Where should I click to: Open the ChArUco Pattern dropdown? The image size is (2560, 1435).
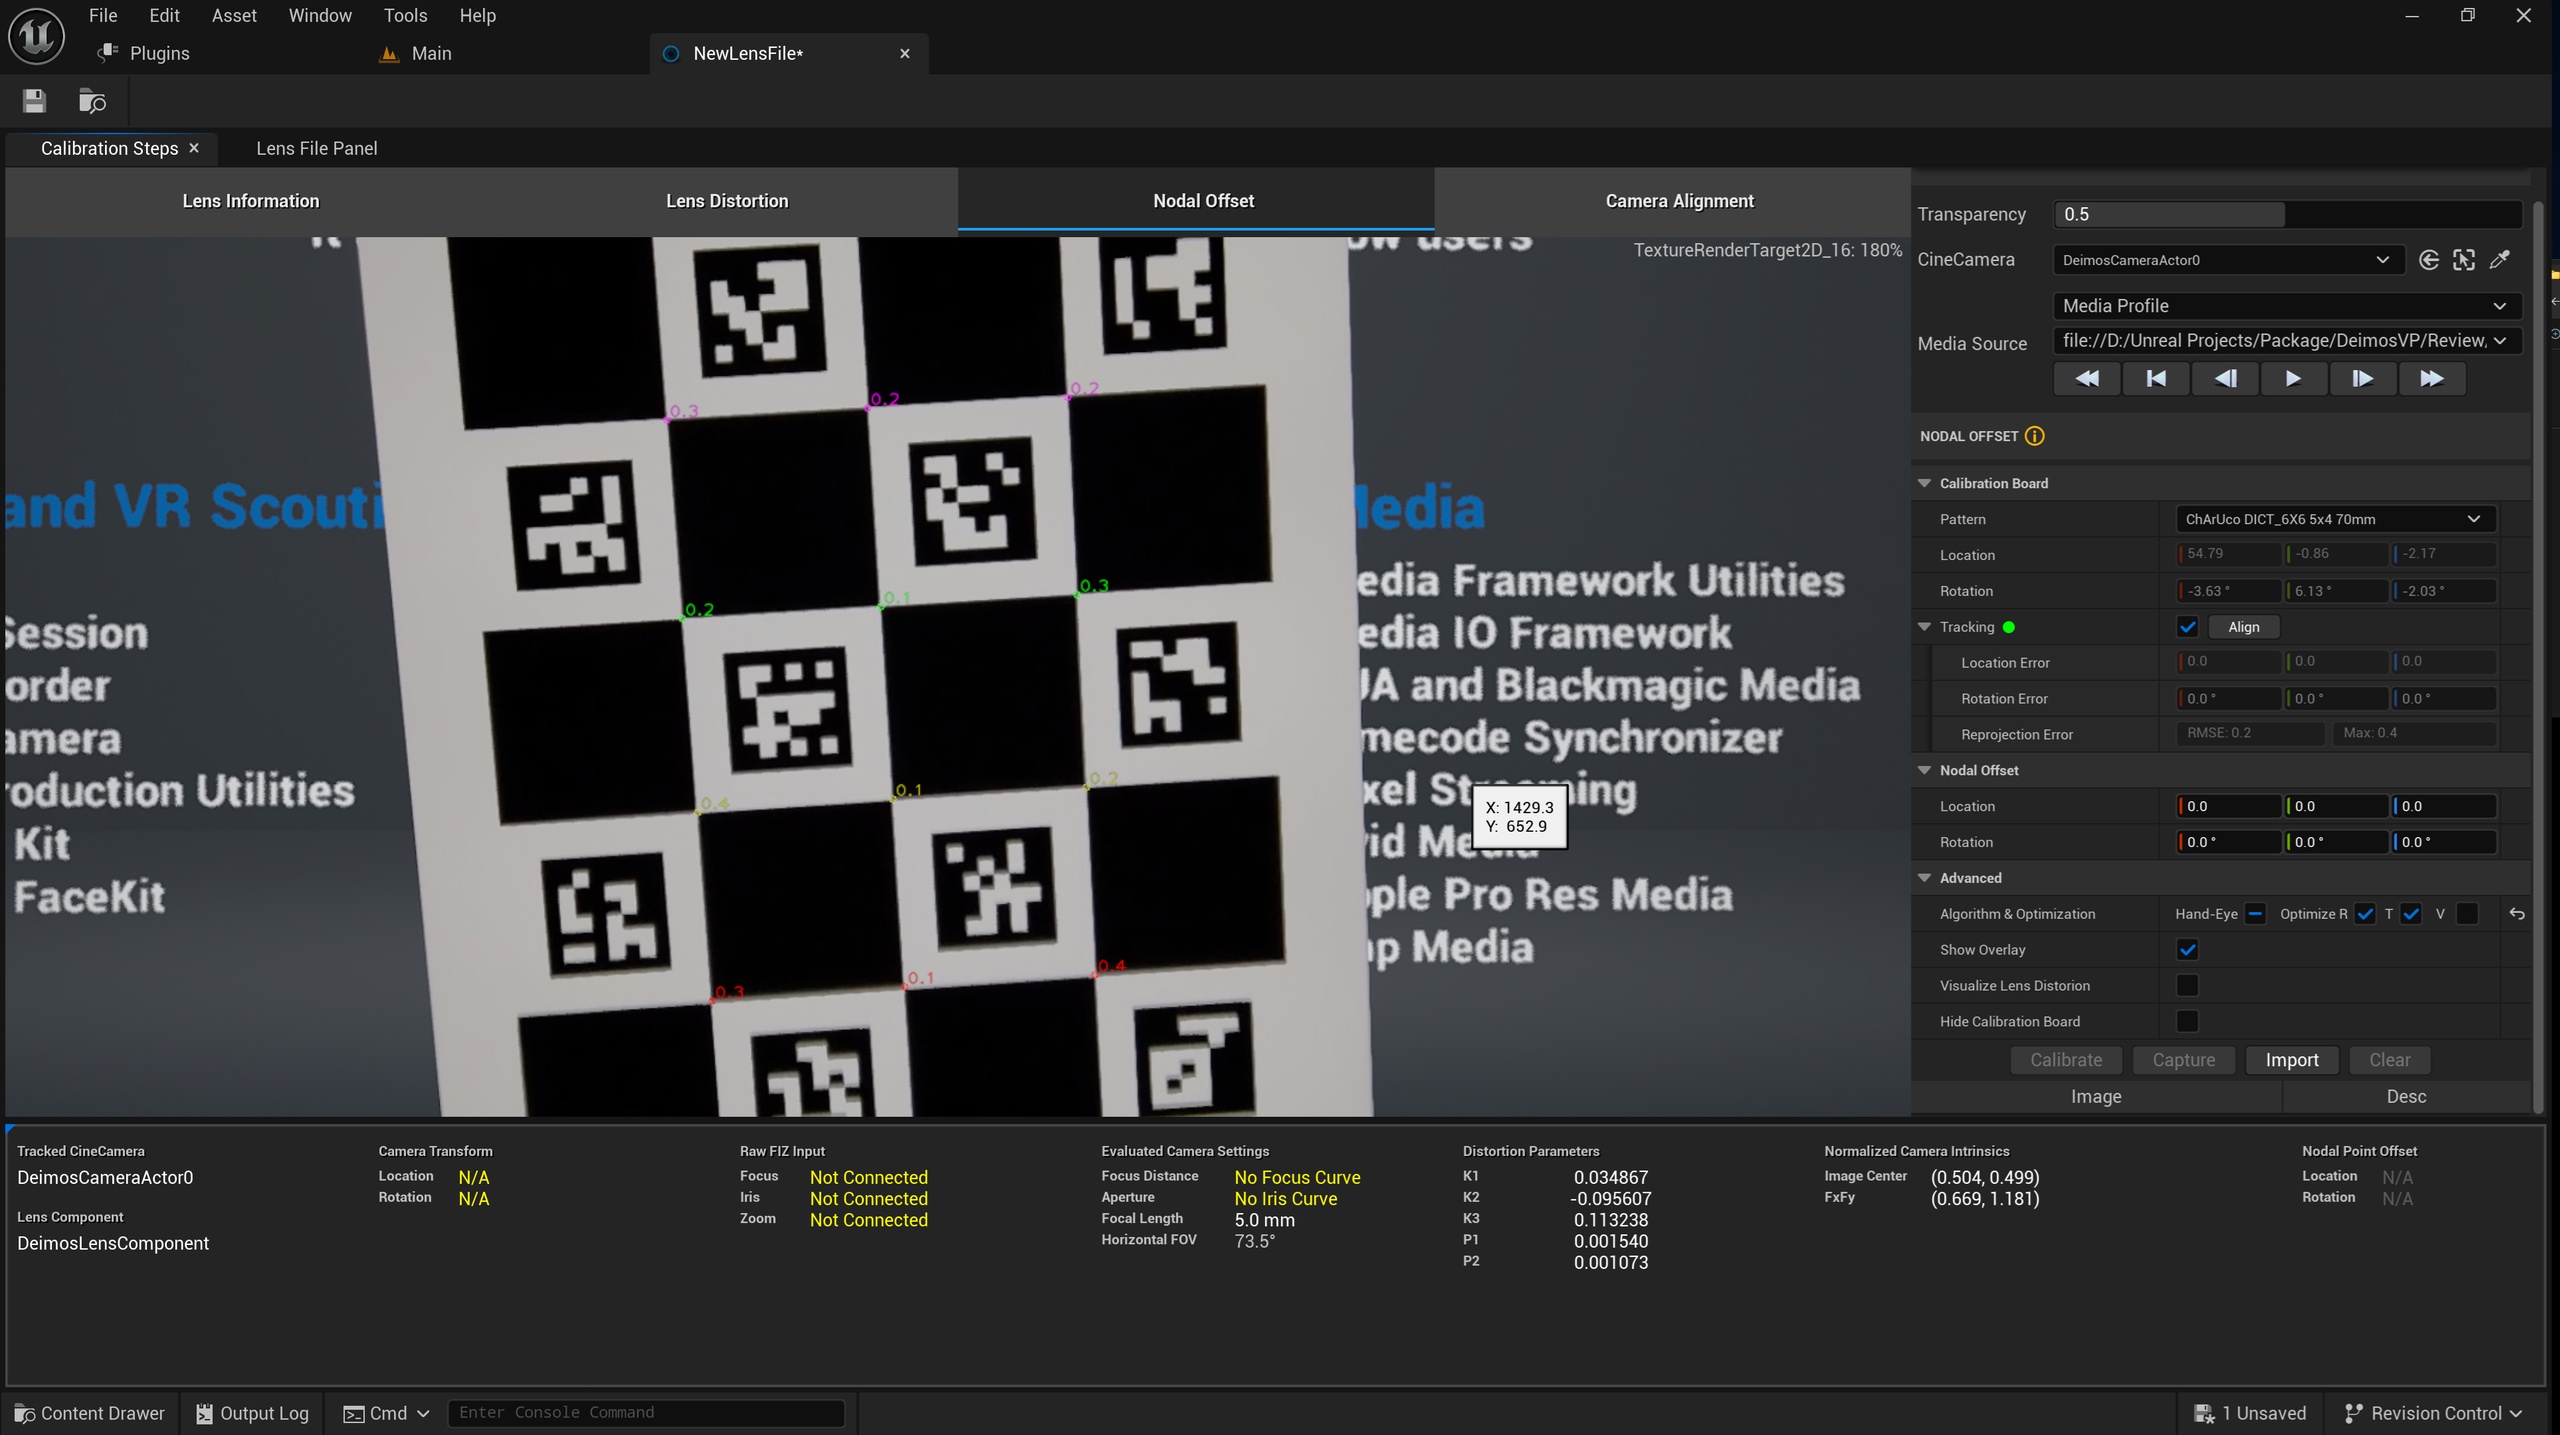click(2335, 519)
